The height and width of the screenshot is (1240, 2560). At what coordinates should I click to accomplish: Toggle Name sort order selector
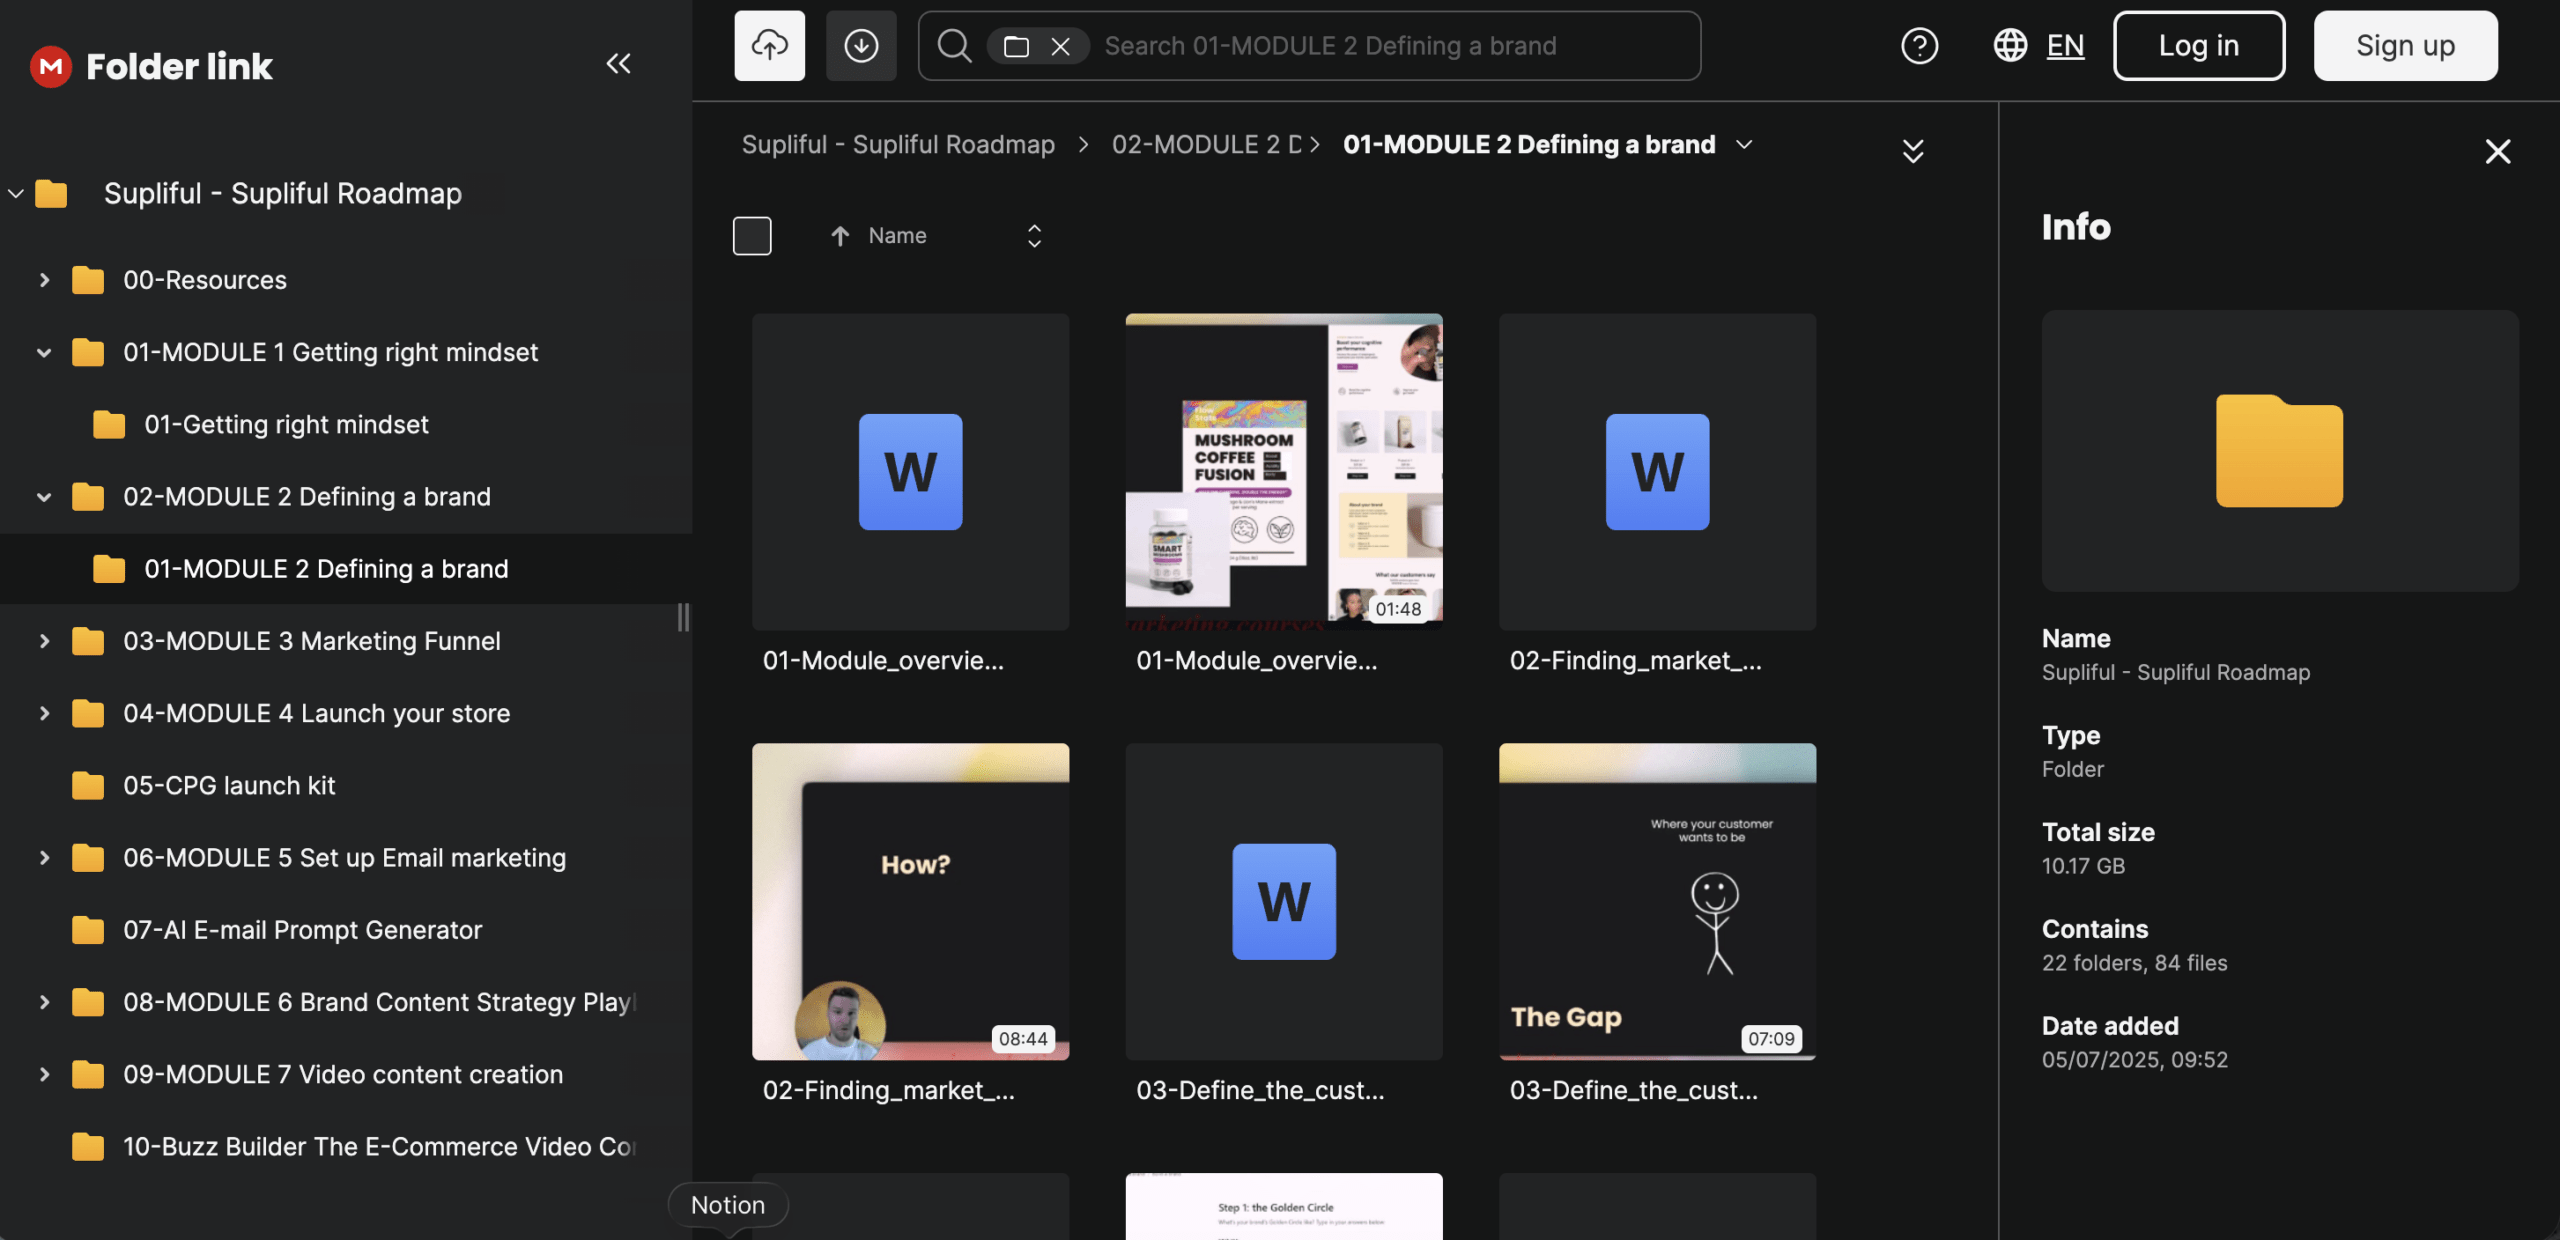pos(1034,236)
